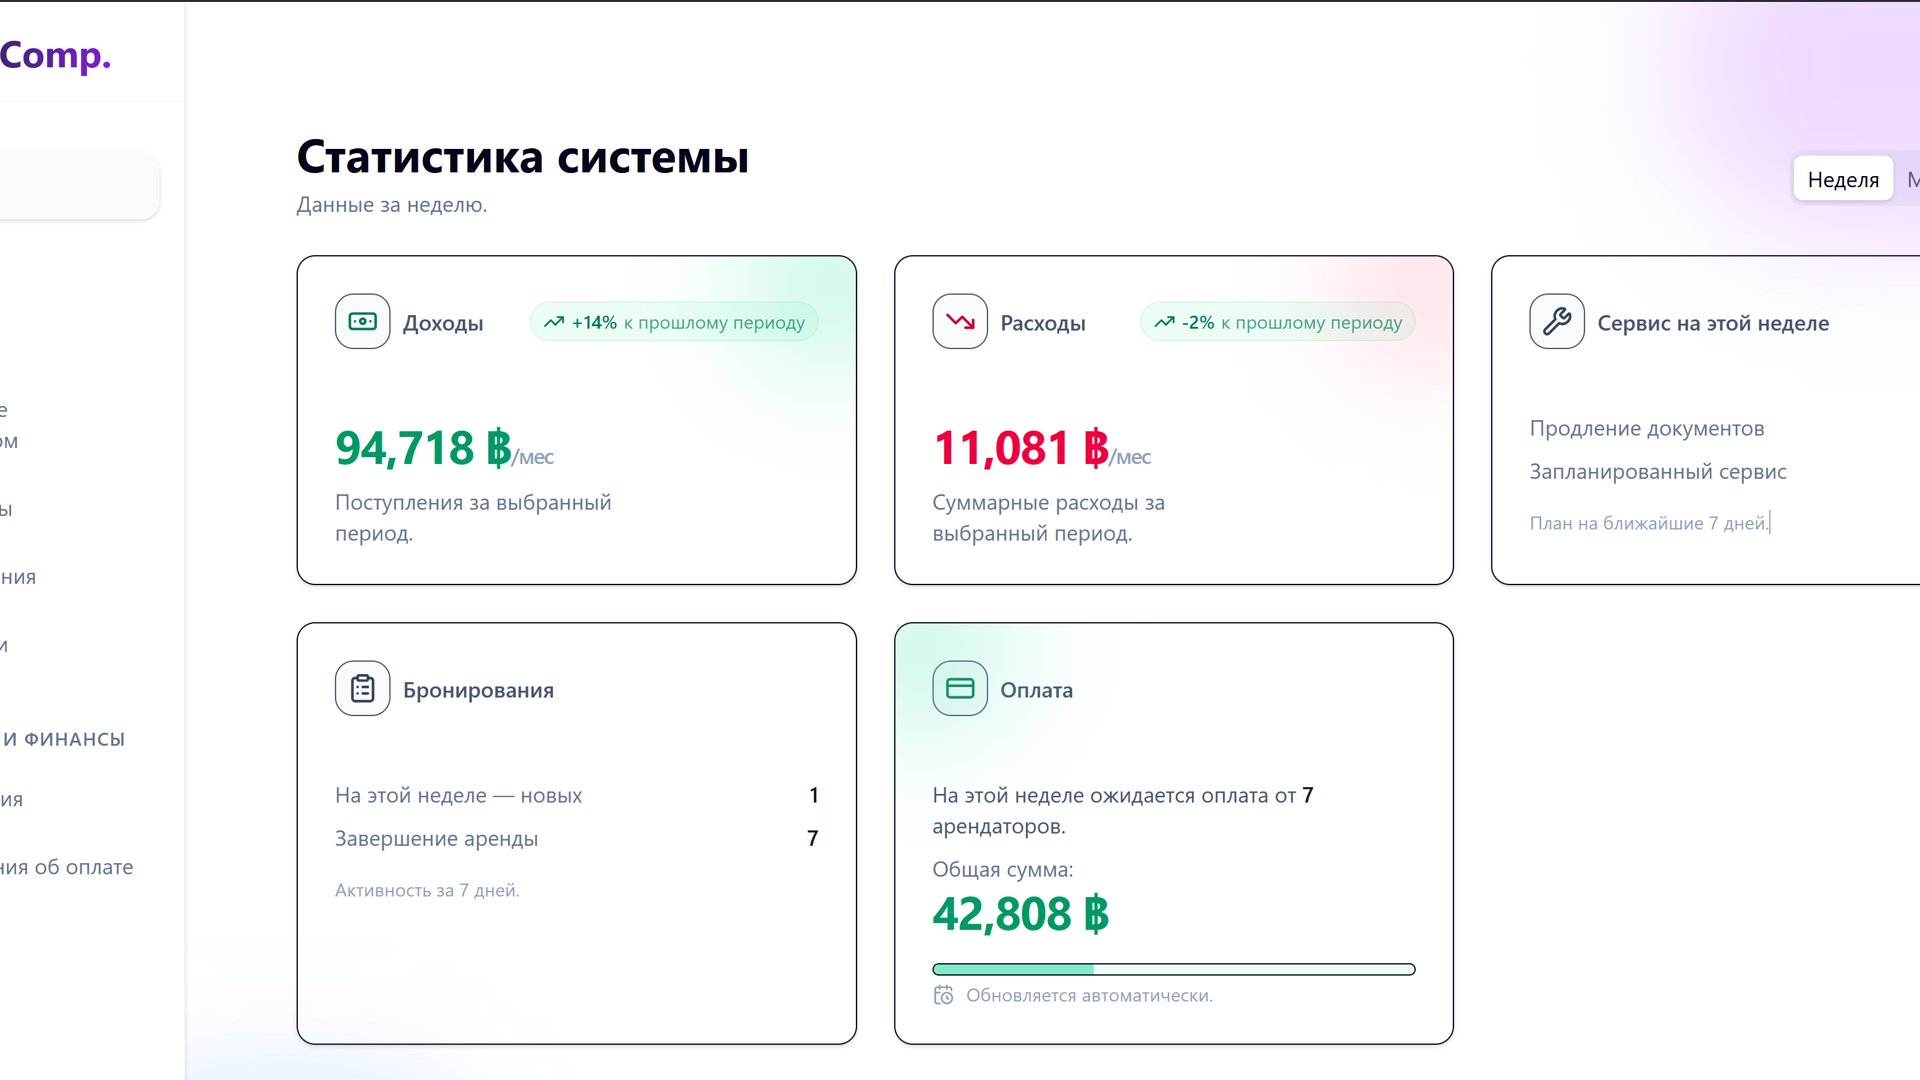Click the План на ближайшие 7 дней note
This screenshot has width=1920, height=1080.
[1649, 523]
